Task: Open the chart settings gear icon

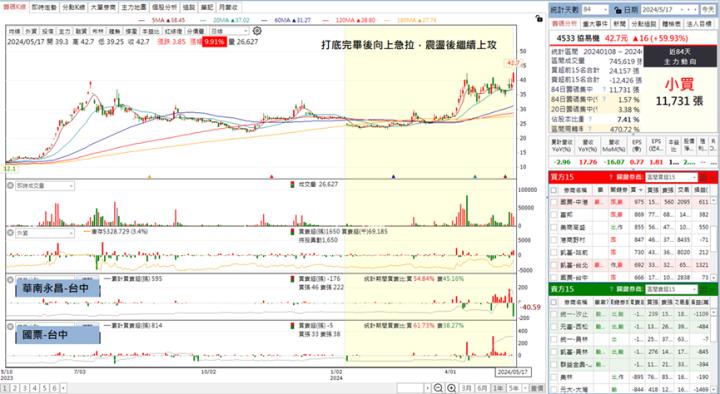Action: [257, 31]
